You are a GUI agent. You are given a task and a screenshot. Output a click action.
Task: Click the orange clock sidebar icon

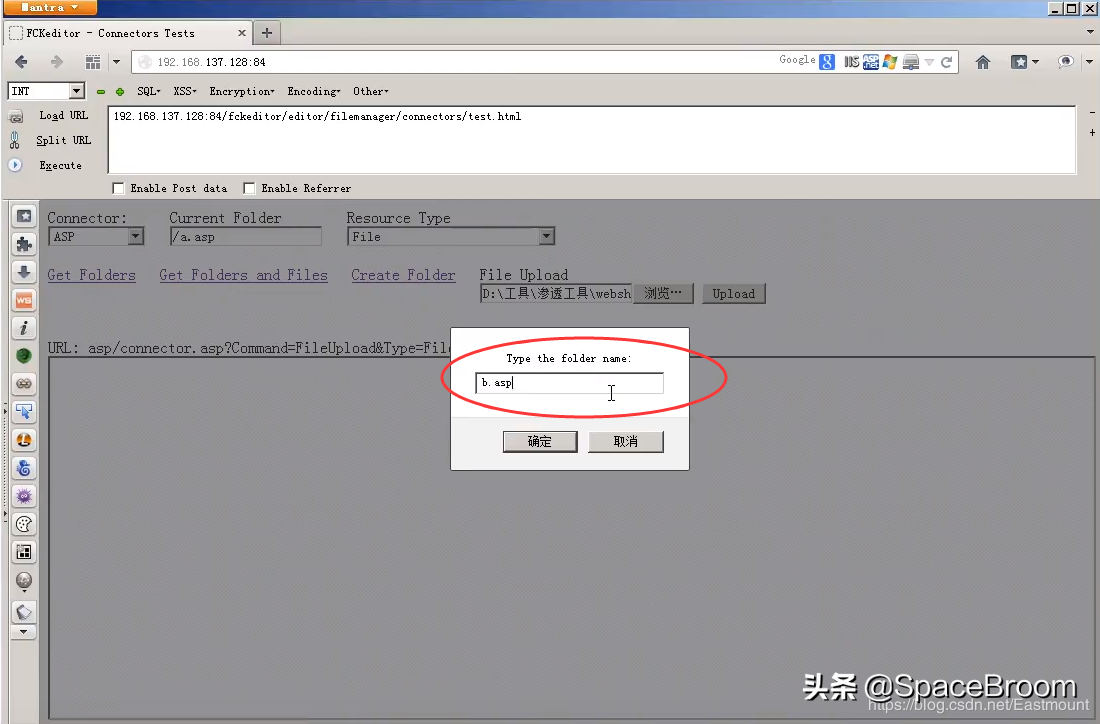coord(24,440)
